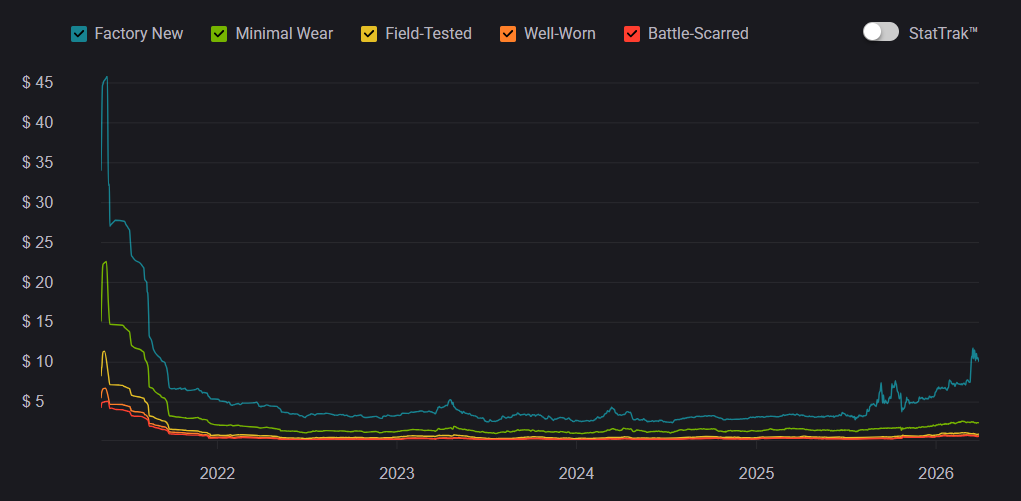Click the Factory New legend label
1021x501 pixels.
139,34
